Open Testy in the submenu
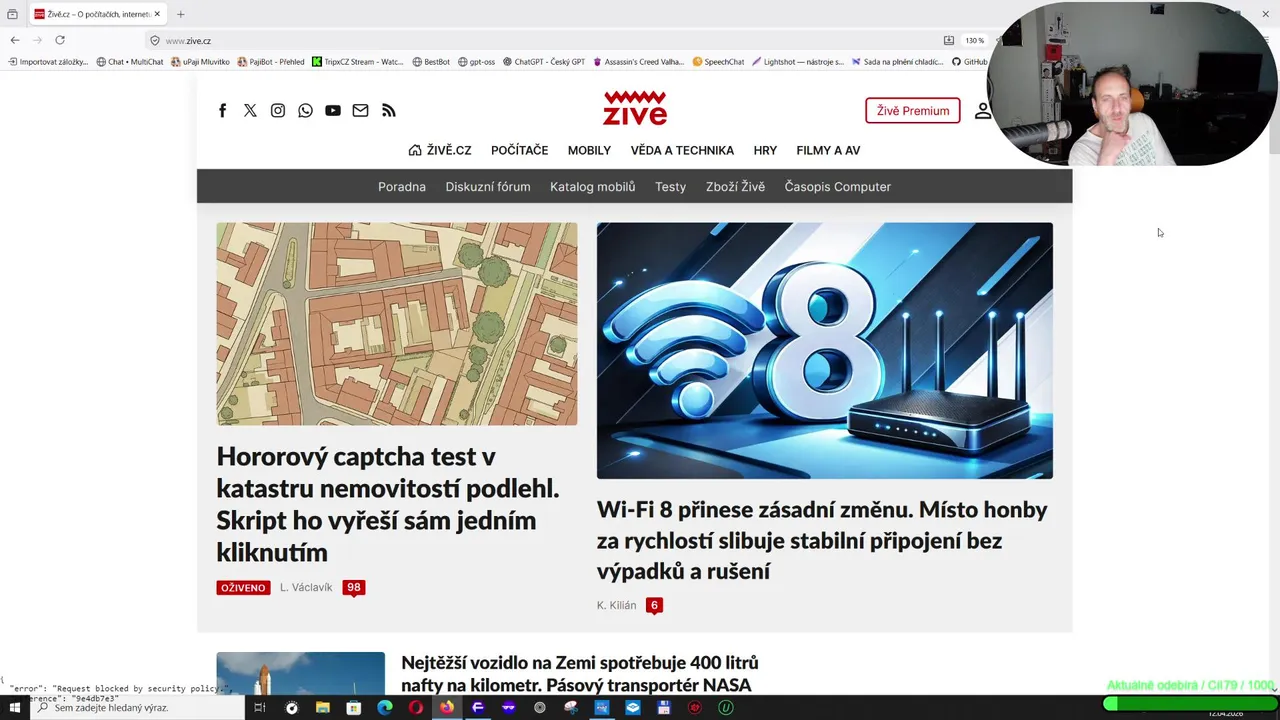Screen dimensions: 1280x720 (x=670, y=187)
